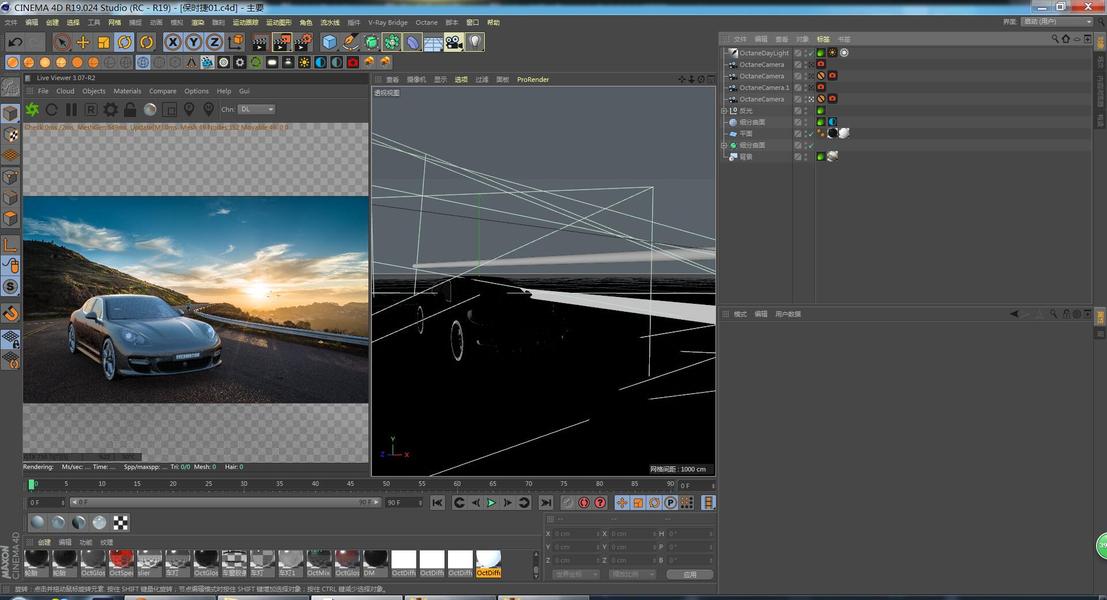Activate the Rotate tool
The height and width of the screenshot is (600, 1107).
[125, 42]
